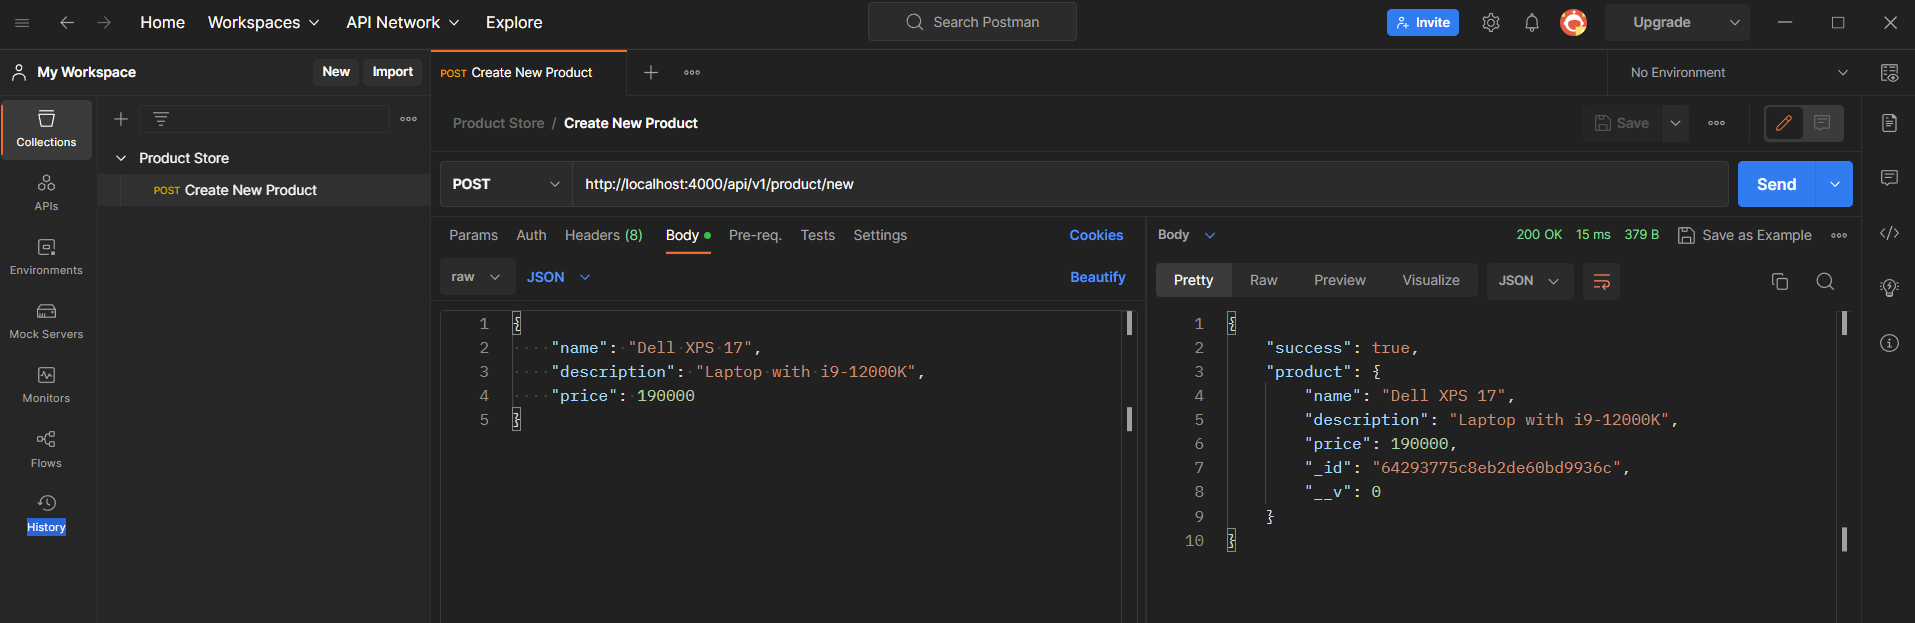The height and width of the screenshot is (623, 1915).
Task: Search within the response body
Action: click(1824, 282)
